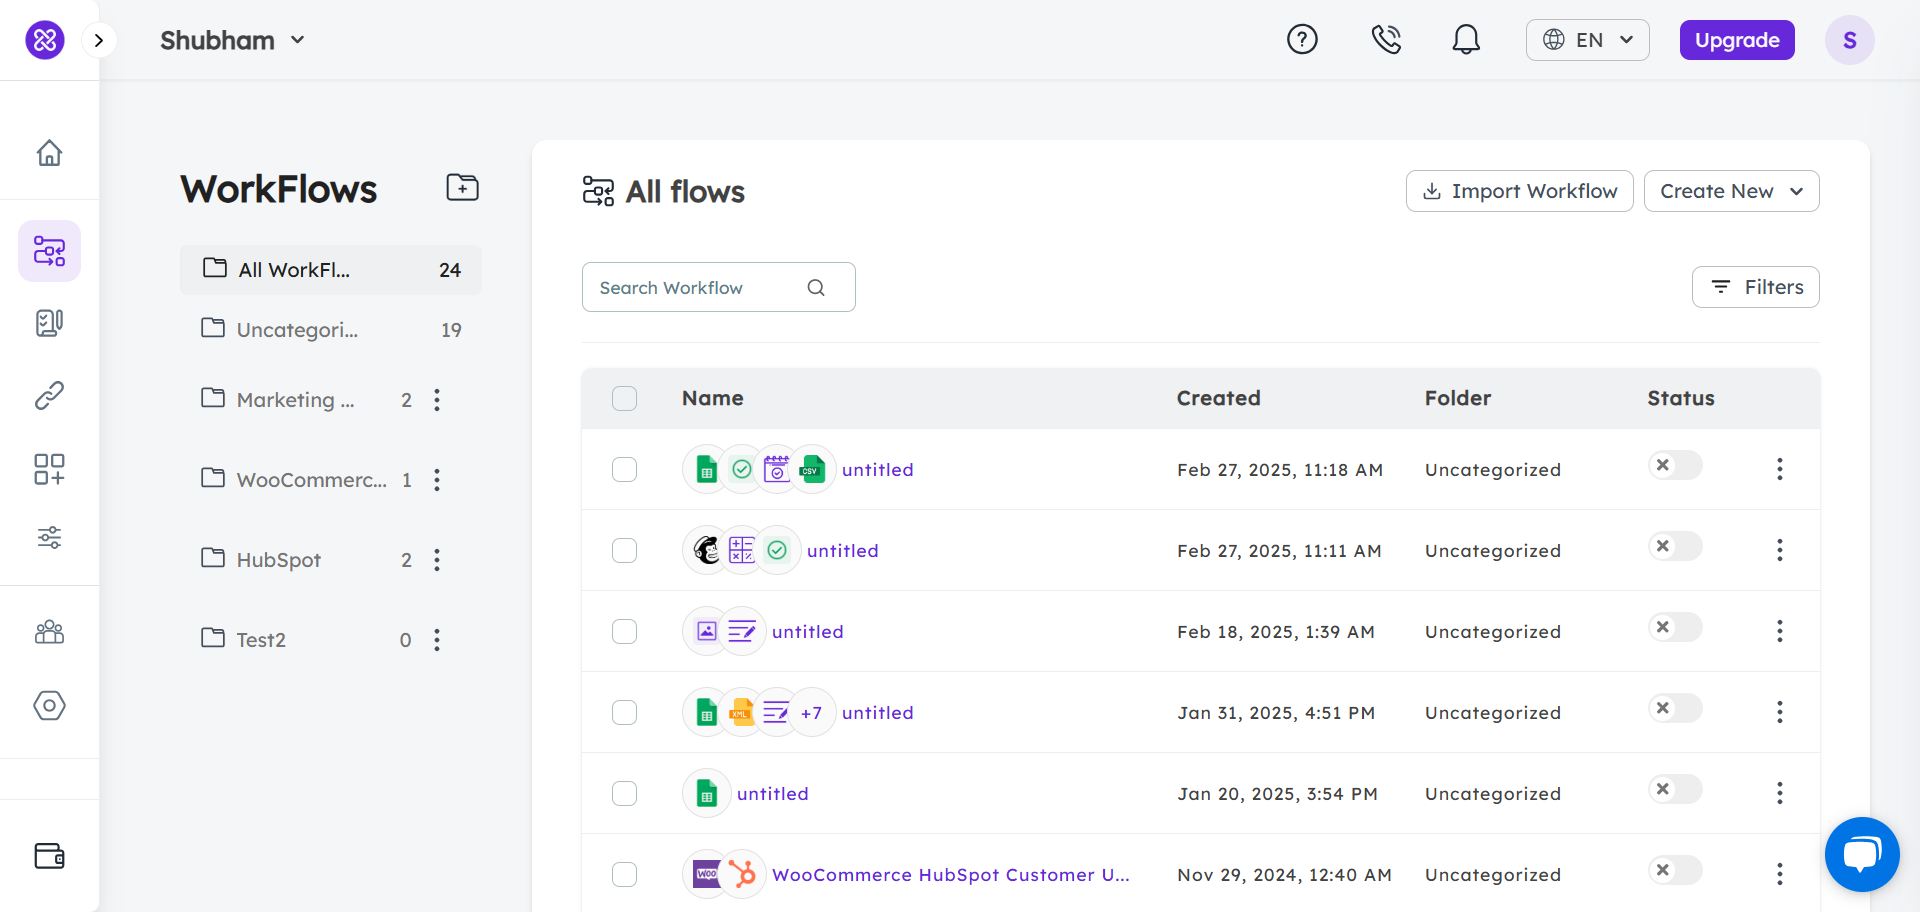The width and height of the screenshot is (1920, 912).
Task: Check the Feb 18 workflow row checkbox
Action: click(x=624, y=631)
